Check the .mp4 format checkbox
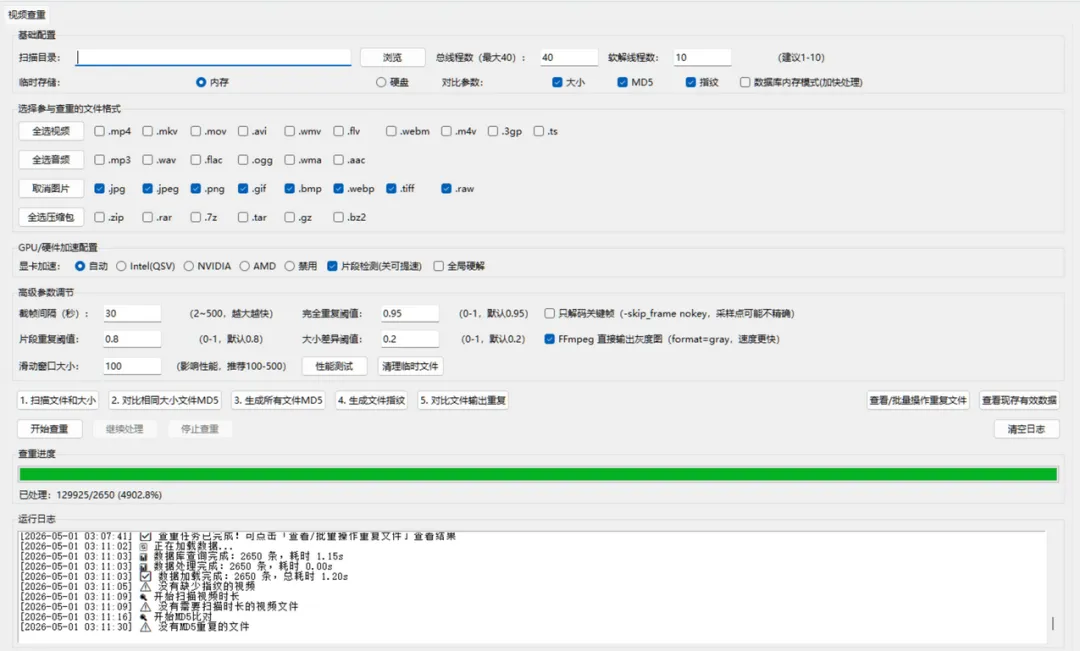 coord(100,131)
